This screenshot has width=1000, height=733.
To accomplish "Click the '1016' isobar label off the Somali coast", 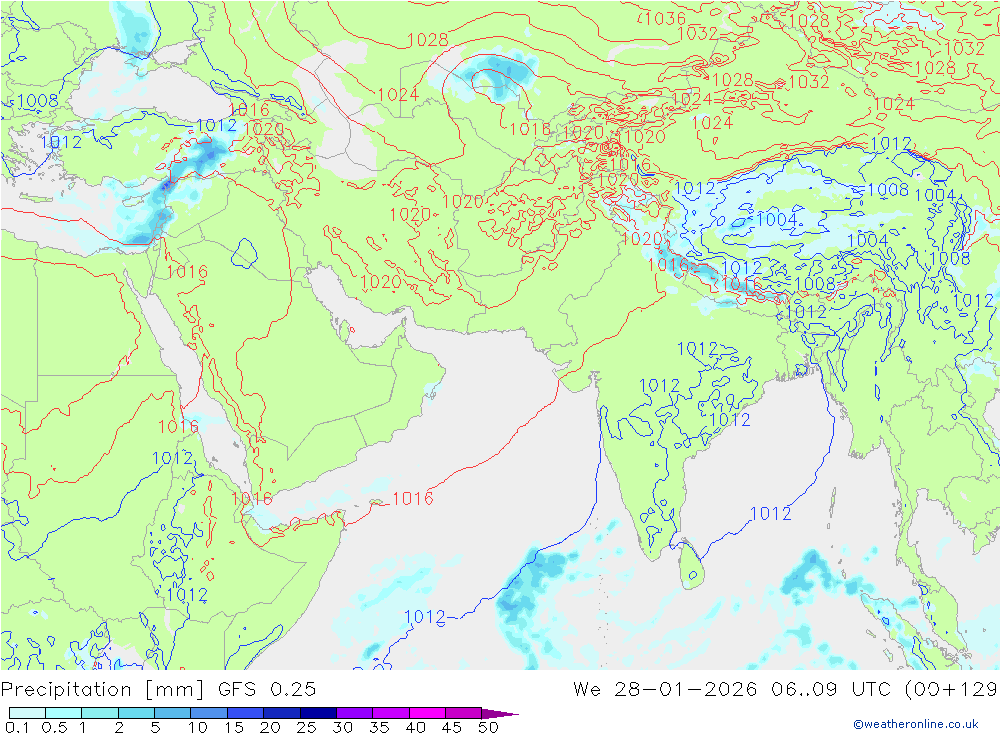I will (x=413, y=498).
